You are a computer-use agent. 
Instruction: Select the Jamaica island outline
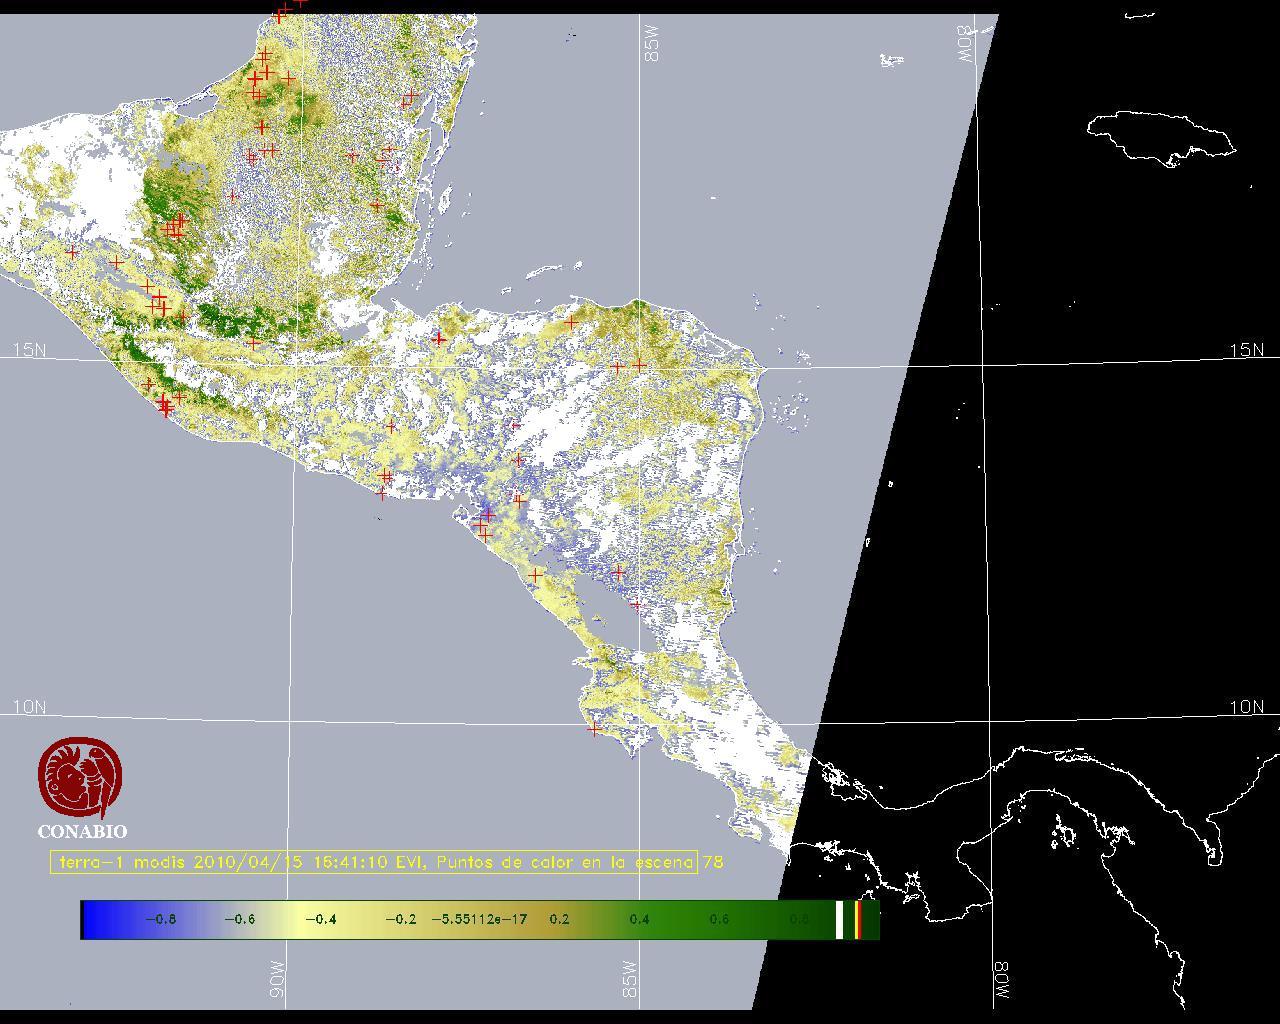pos(1160,136)
